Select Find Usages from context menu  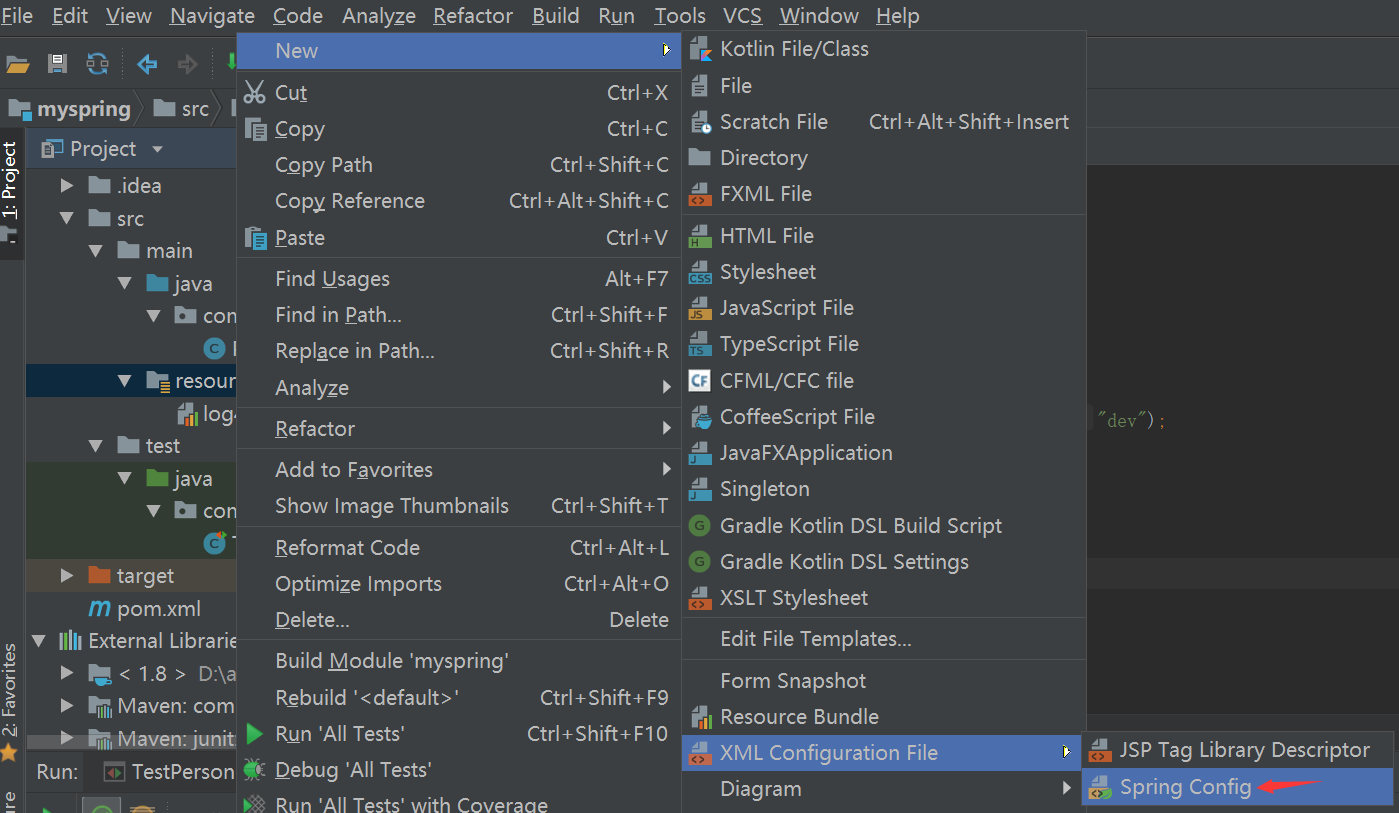(458, 279)
